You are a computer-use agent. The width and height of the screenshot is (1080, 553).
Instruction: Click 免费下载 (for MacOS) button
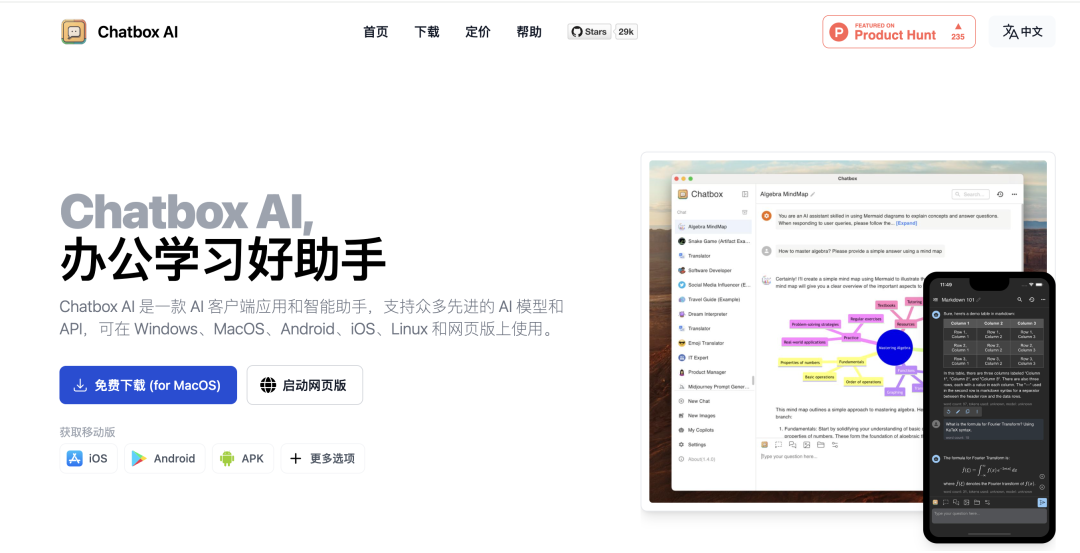148,385
